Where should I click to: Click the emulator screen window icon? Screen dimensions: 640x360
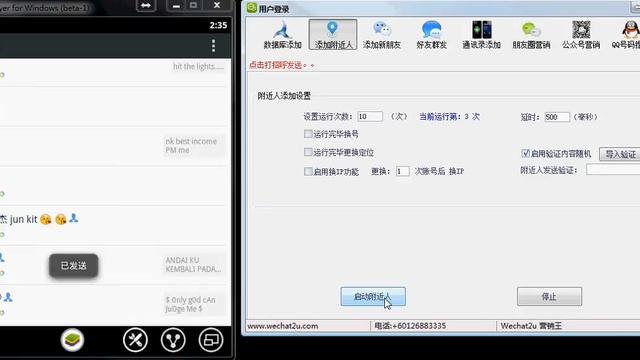(x=211, y=340)
